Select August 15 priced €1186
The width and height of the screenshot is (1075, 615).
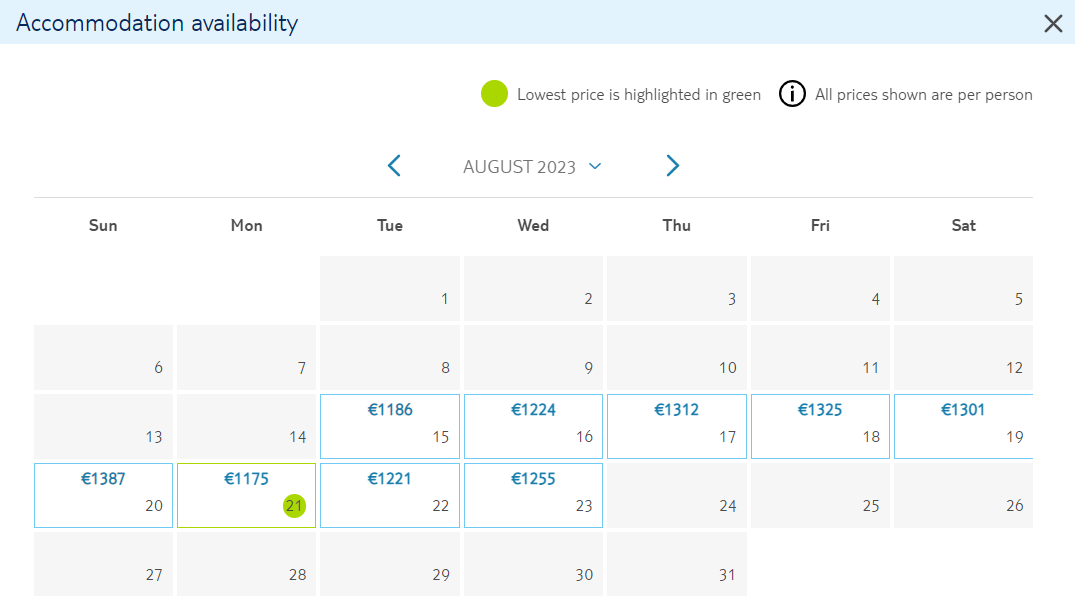389,426
